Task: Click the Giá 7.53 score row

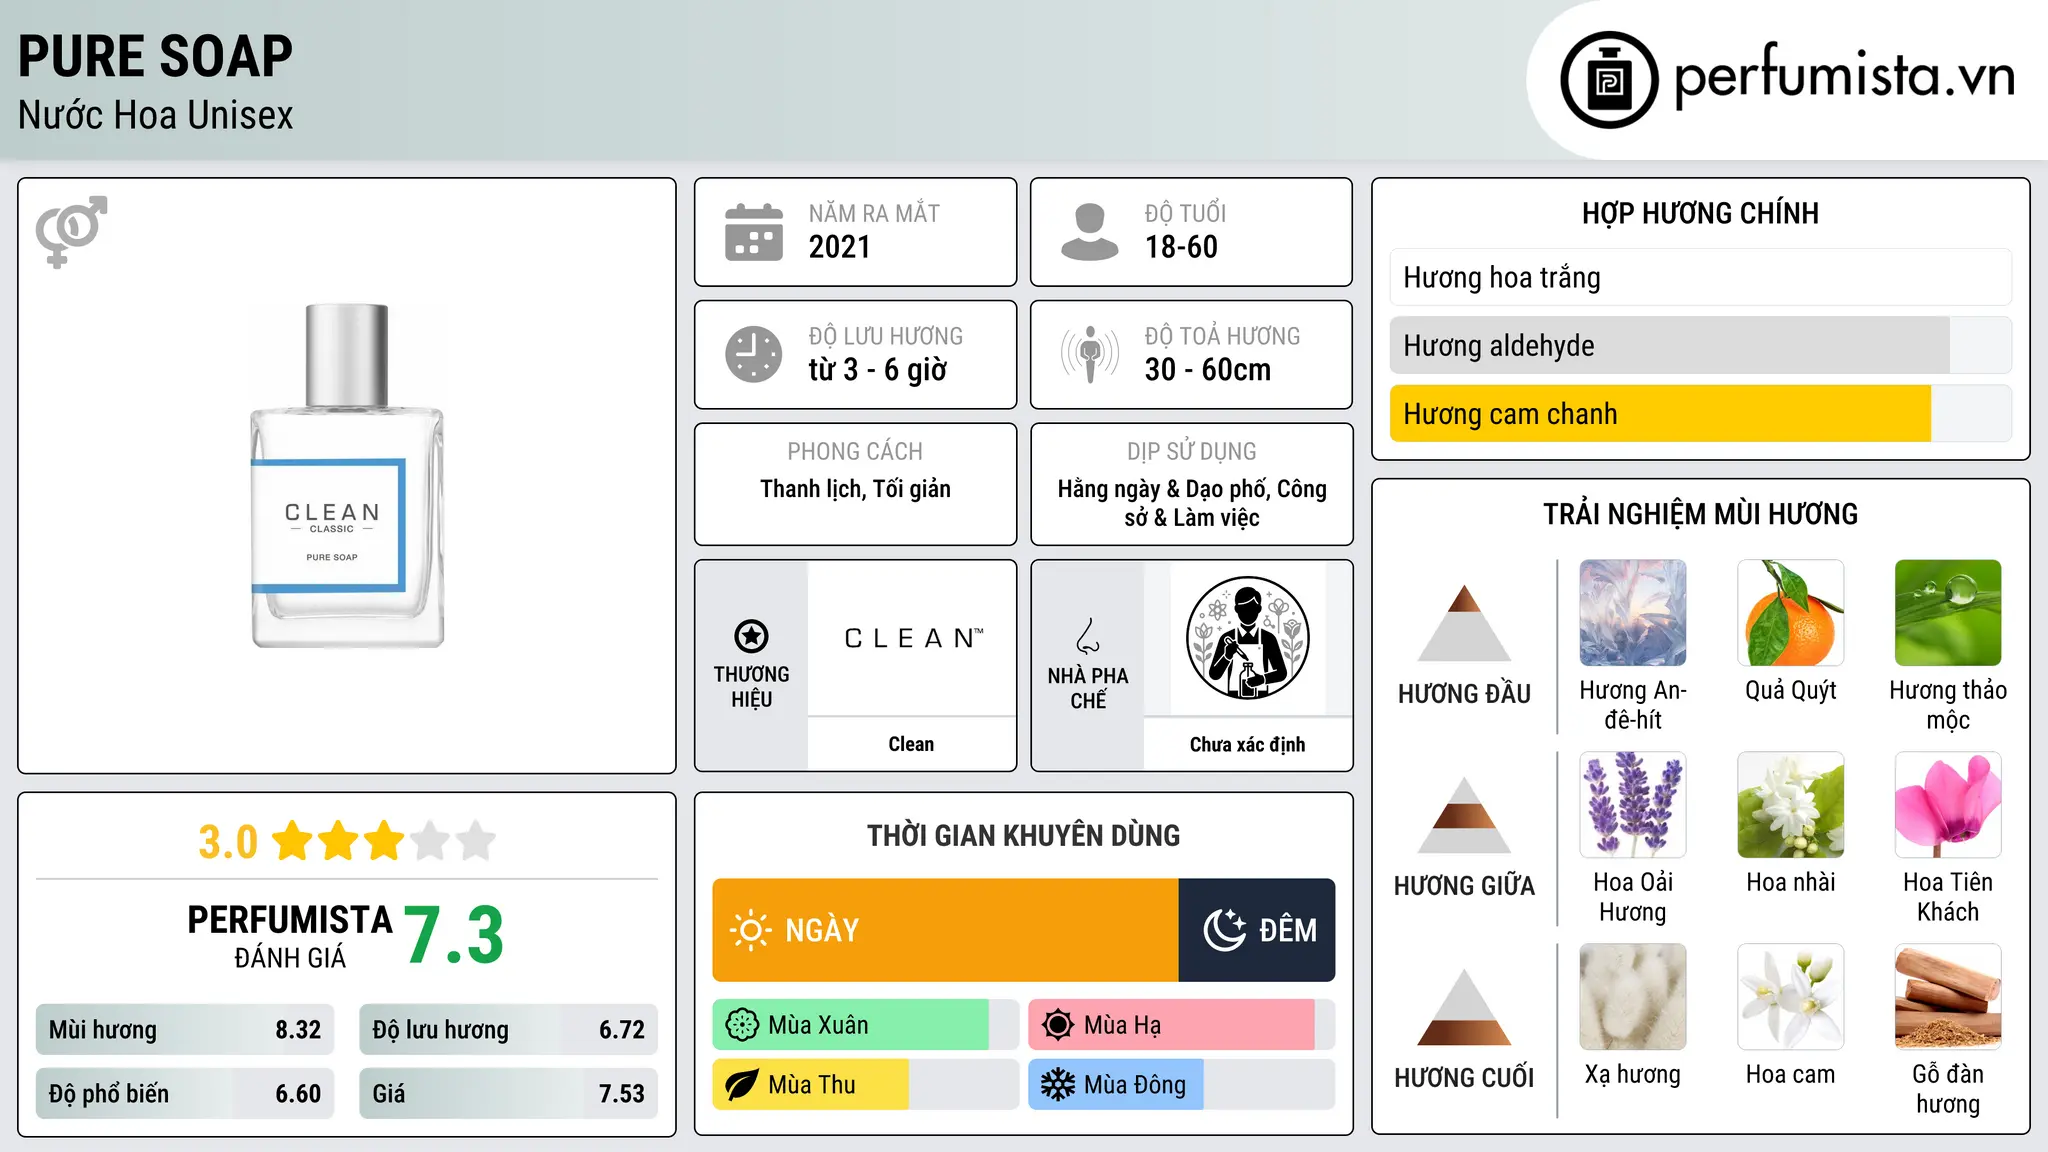Action: coord(509,1094)
